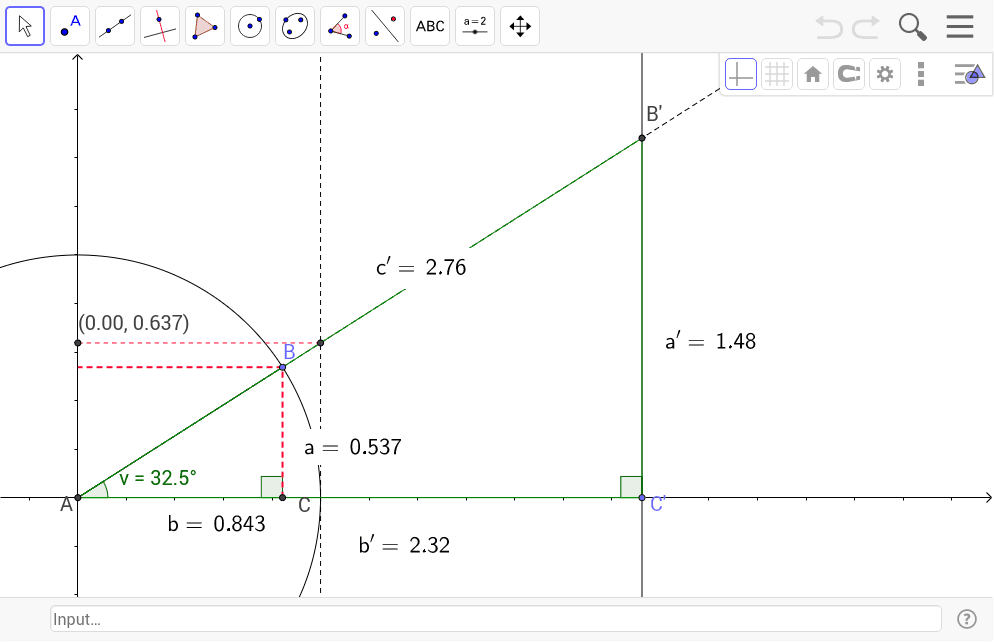Select the Move Graphics View tool
994x642 pixels.
(520, 26)
